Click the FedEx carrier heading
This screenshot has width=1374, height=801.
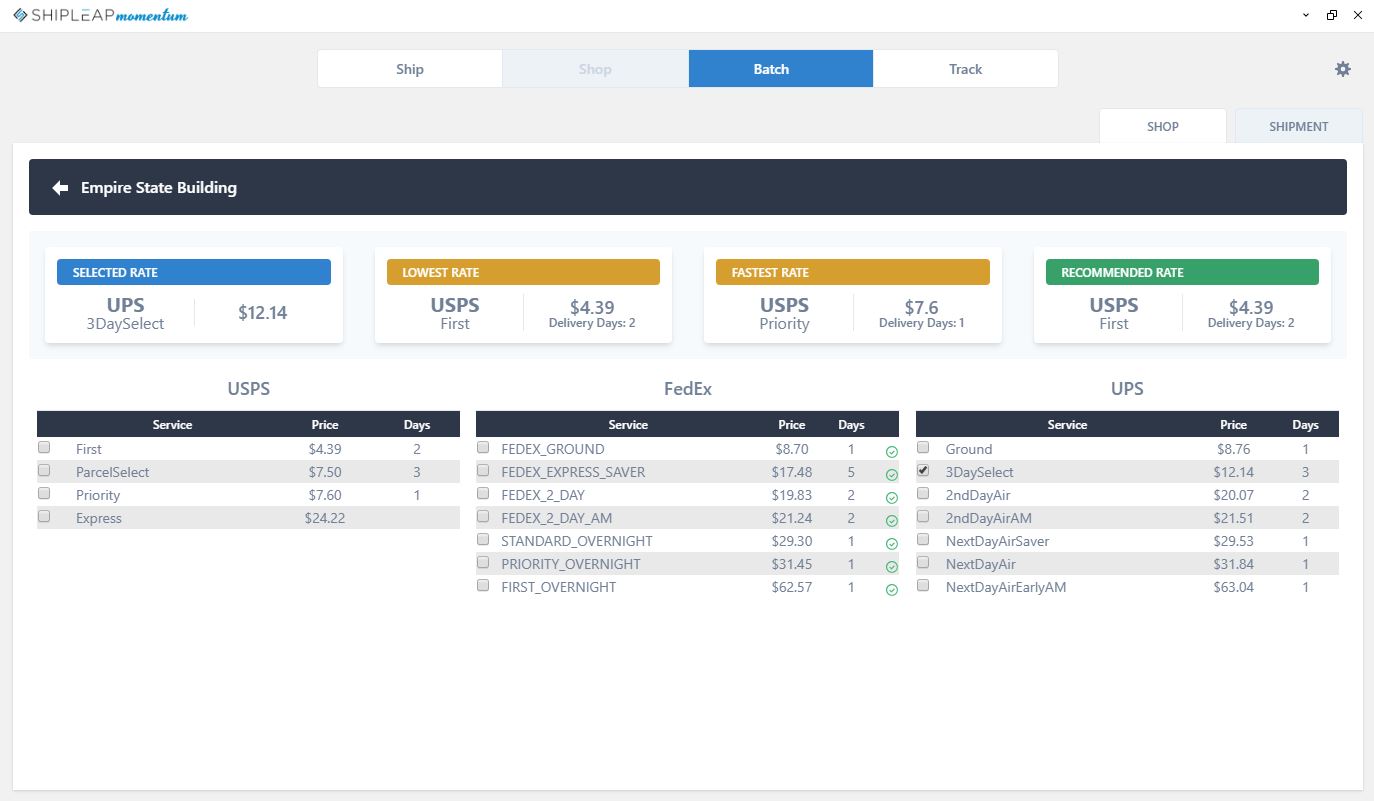tap(688, 389)
